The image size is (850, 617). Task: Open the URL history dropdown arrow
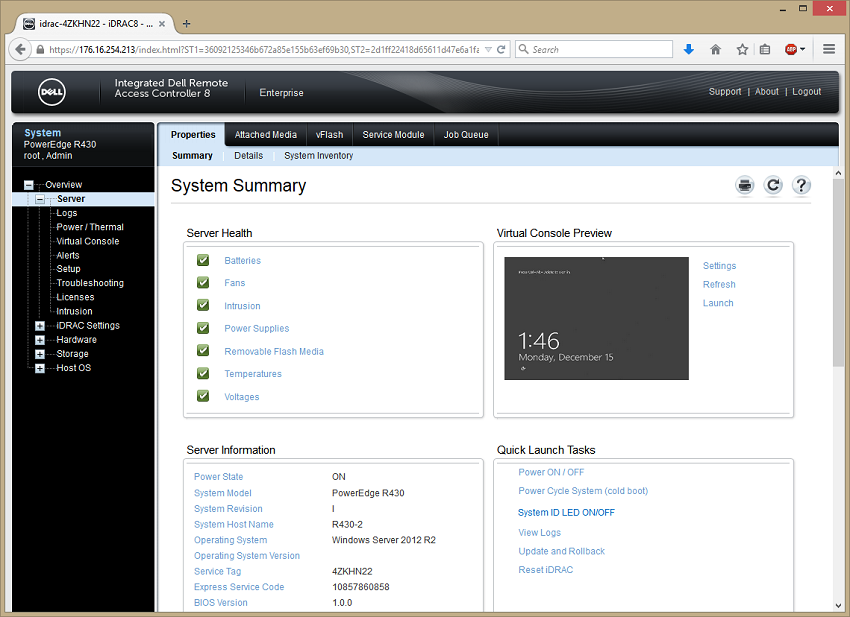coord(488,49)
